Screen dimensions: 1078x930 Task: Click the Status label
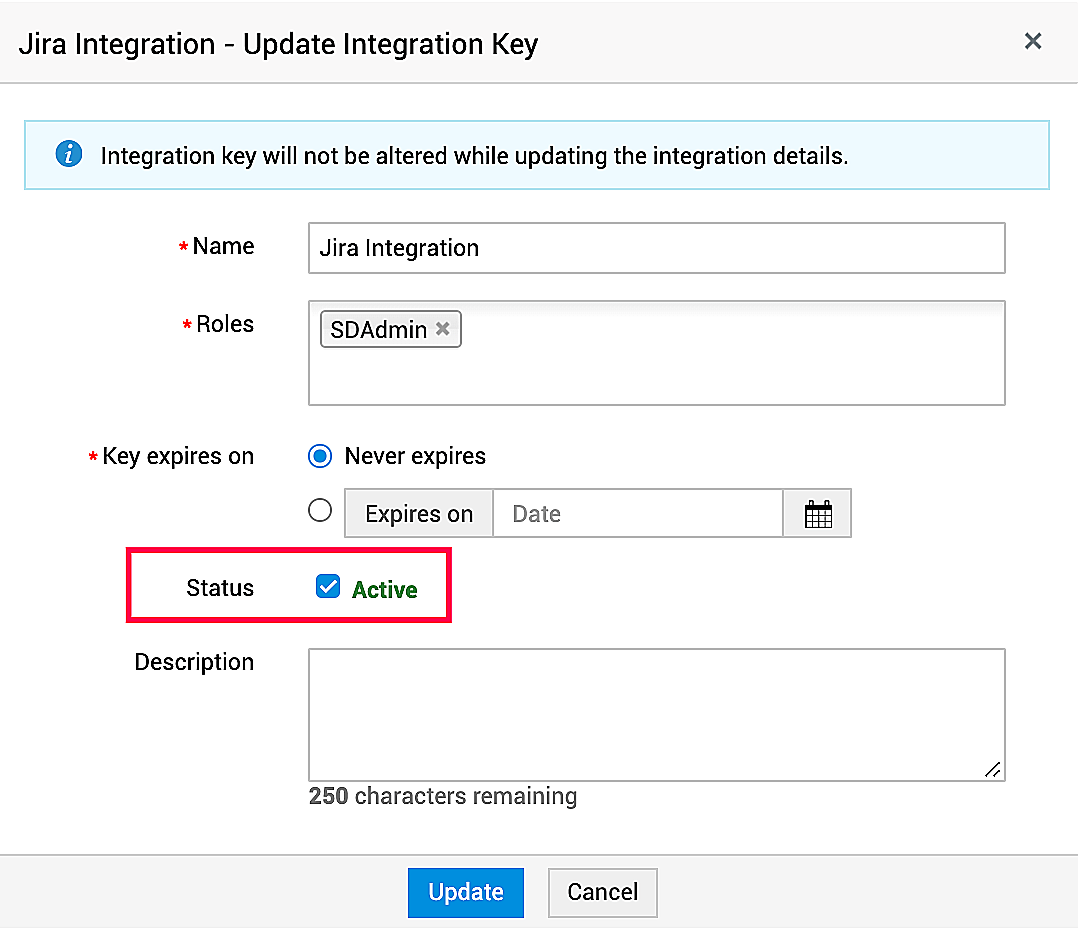click(x=220, y=588)
